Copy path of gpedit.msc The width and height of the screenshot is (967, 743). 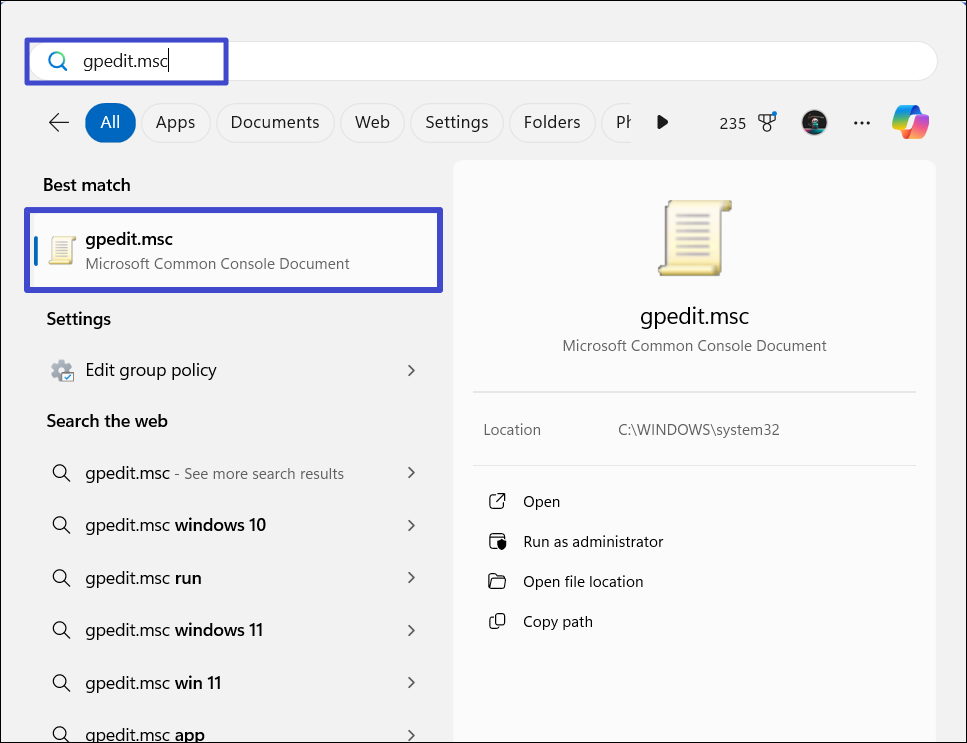click(557, 622)
